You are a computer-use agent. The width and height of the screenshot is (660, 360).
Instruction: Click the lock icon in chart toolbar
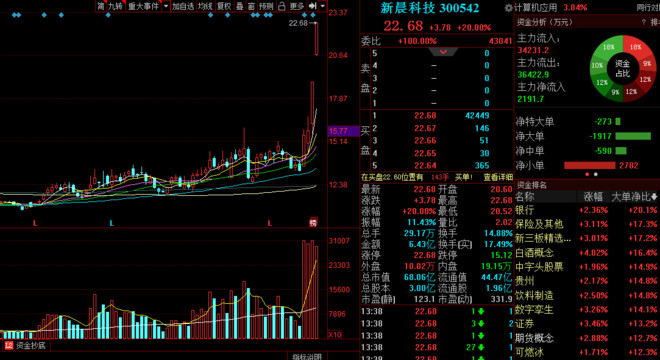point(282,6)
